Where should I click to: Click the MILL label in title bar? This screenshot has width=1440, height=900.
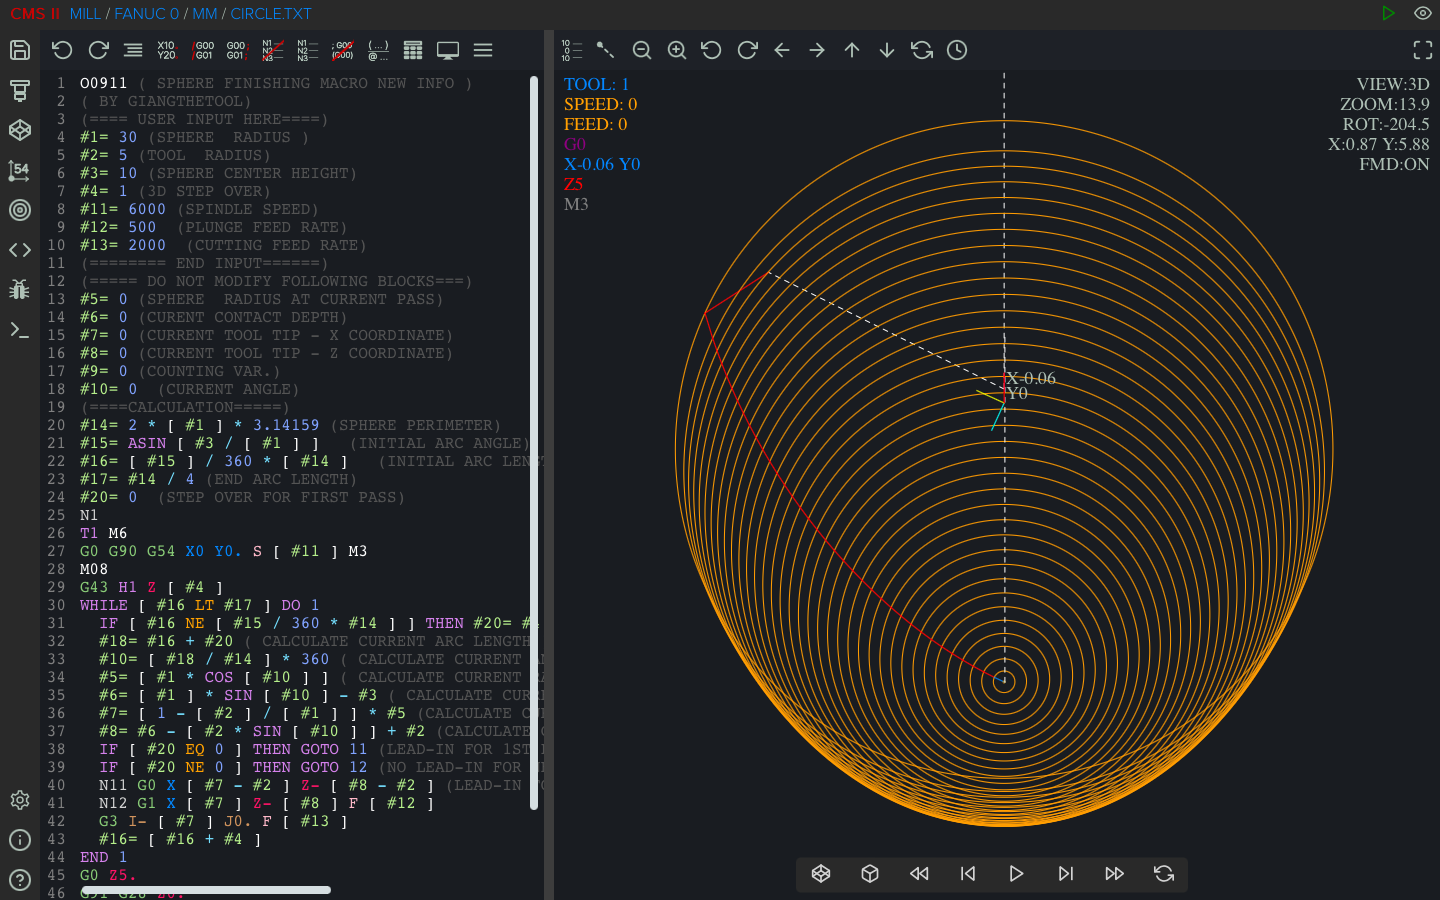click(85, 14)
